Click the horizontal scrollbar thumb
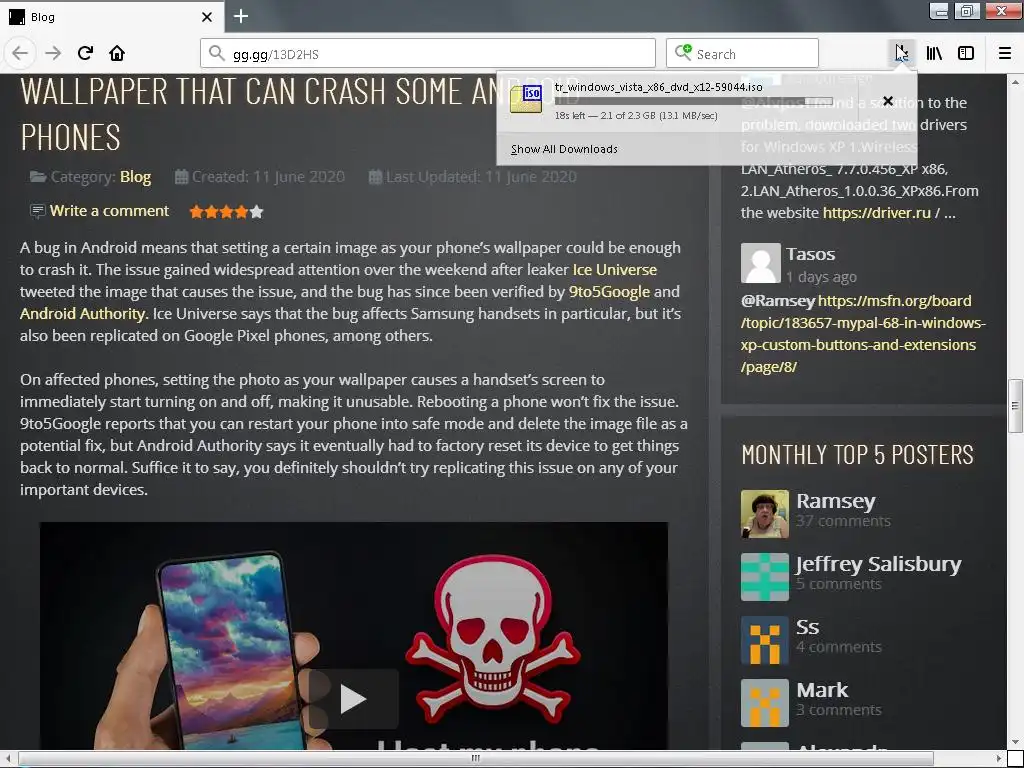This screenshot has height=768, width=1024. point(476,758)
